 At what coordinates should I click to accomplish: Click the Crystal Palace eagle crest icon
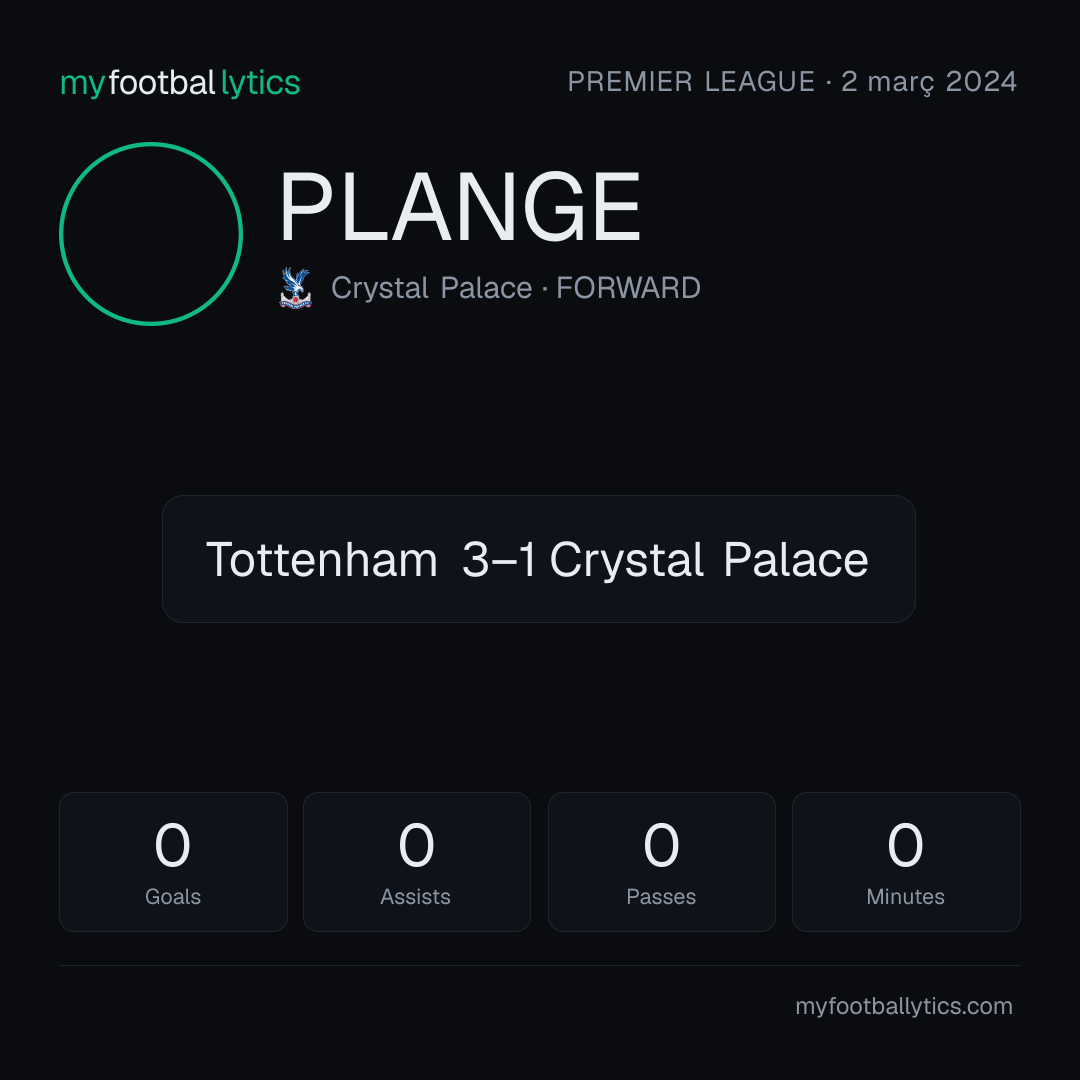tap(295, 288)
